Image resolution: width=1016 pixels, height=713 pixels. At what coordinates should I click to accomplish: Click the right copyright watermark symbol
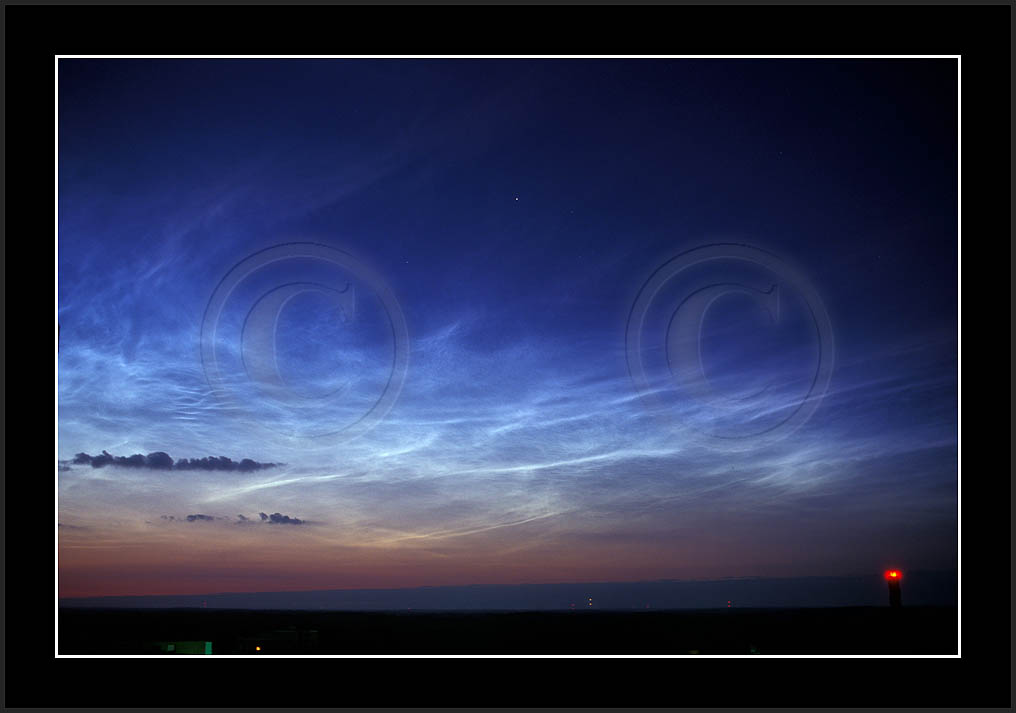(730, 338)
